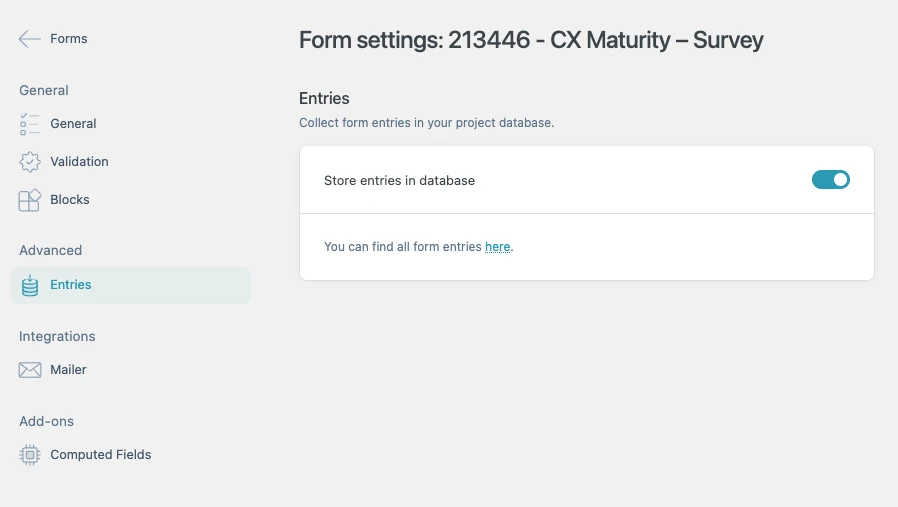Click the Entries database icon
898x507 pixels.
pyautogui.click(x=30, y=285)
